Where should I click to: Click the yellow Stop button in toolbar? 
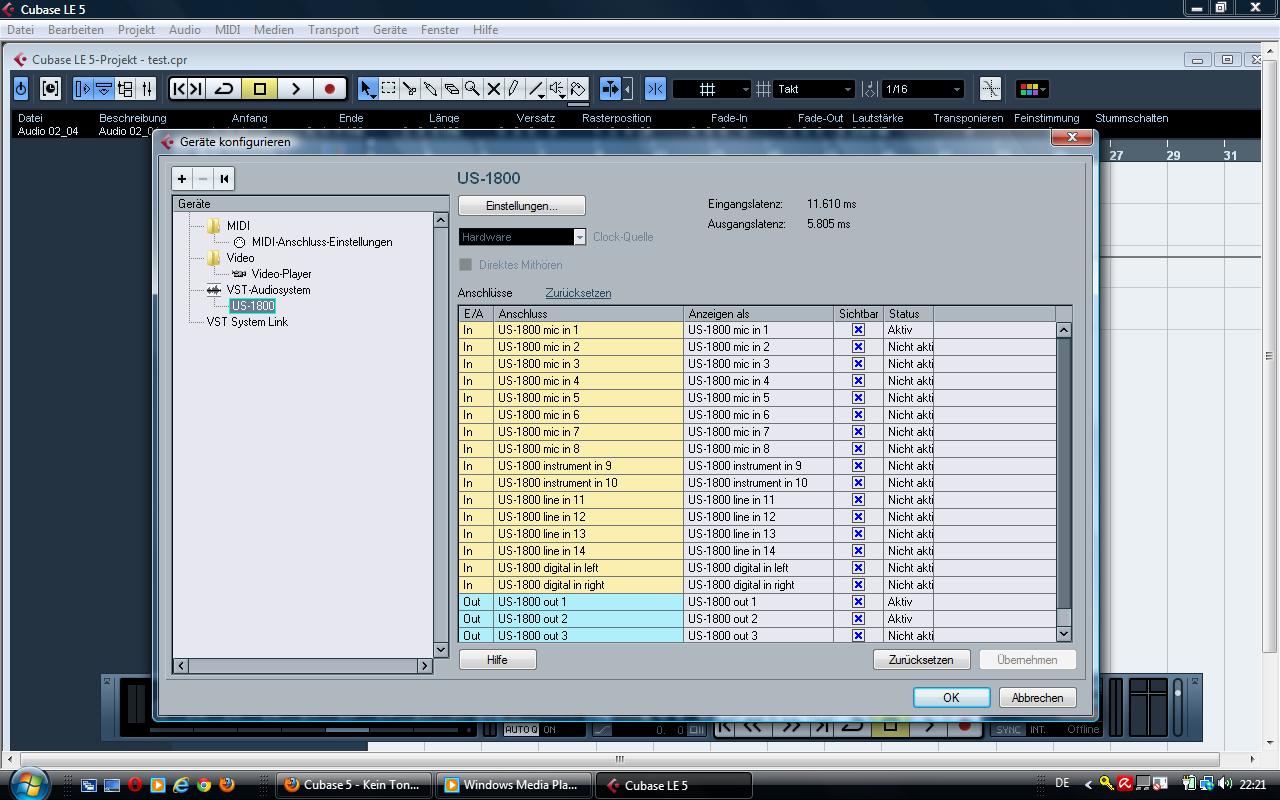(260, 89)
